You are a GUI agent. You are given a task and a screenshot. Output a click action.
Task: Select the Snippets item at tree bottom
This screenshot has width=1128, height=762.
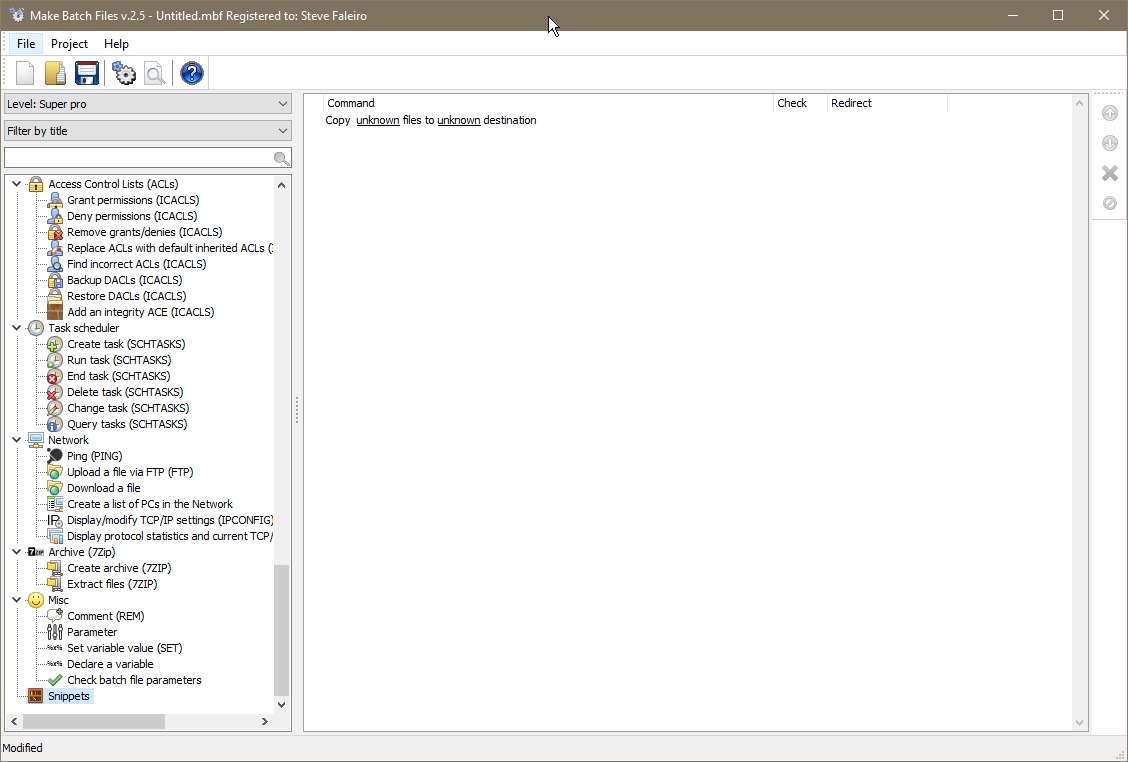(x=68, y=695)
